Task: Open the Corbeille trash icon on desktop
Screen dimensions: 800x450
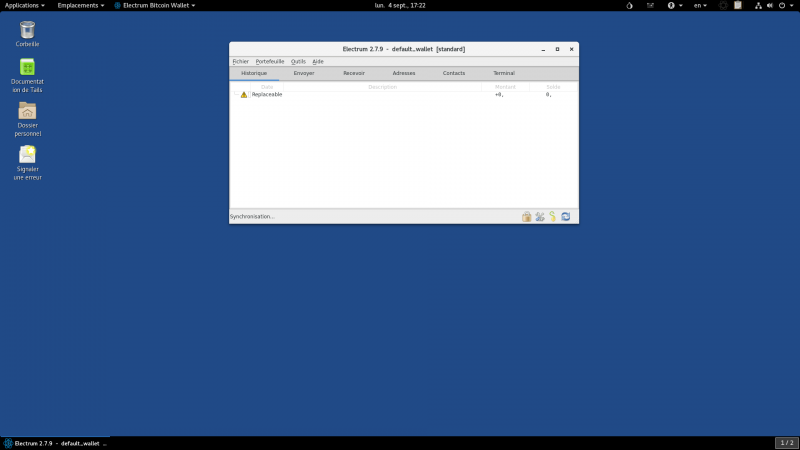Action: (x=28, y=31)
